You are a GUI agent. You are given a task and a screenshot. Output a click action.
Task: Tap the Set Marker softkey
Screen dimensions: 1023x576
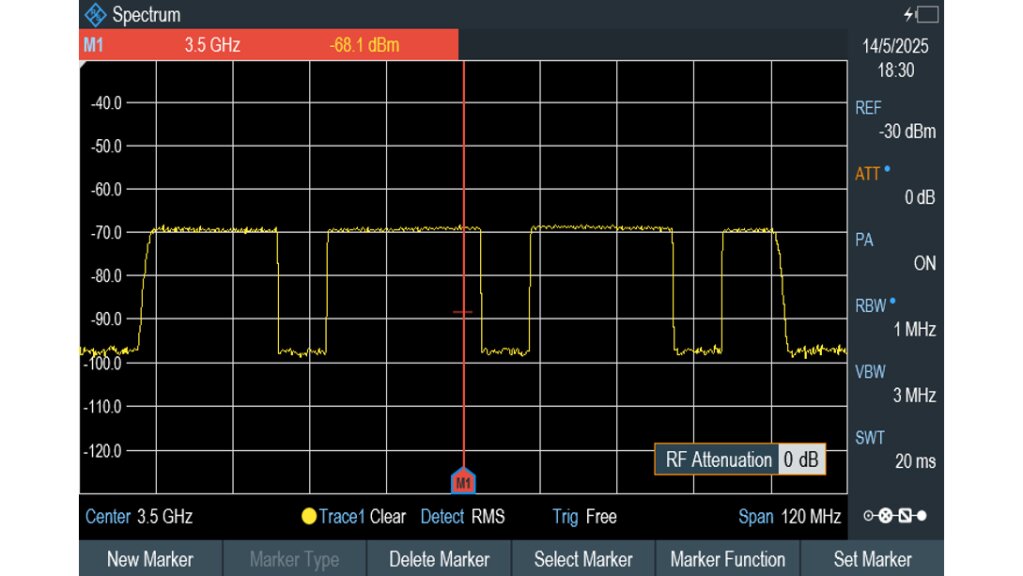pos(872,559)
